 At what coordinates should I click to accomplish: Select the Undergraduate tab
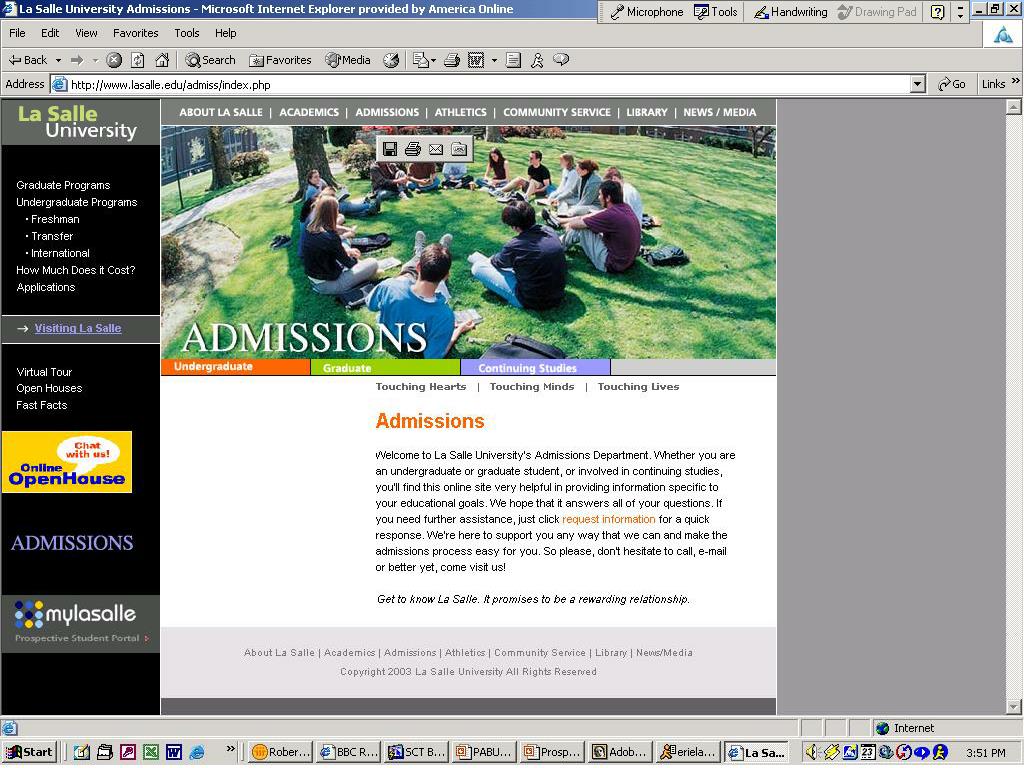(x=236, y=367)
